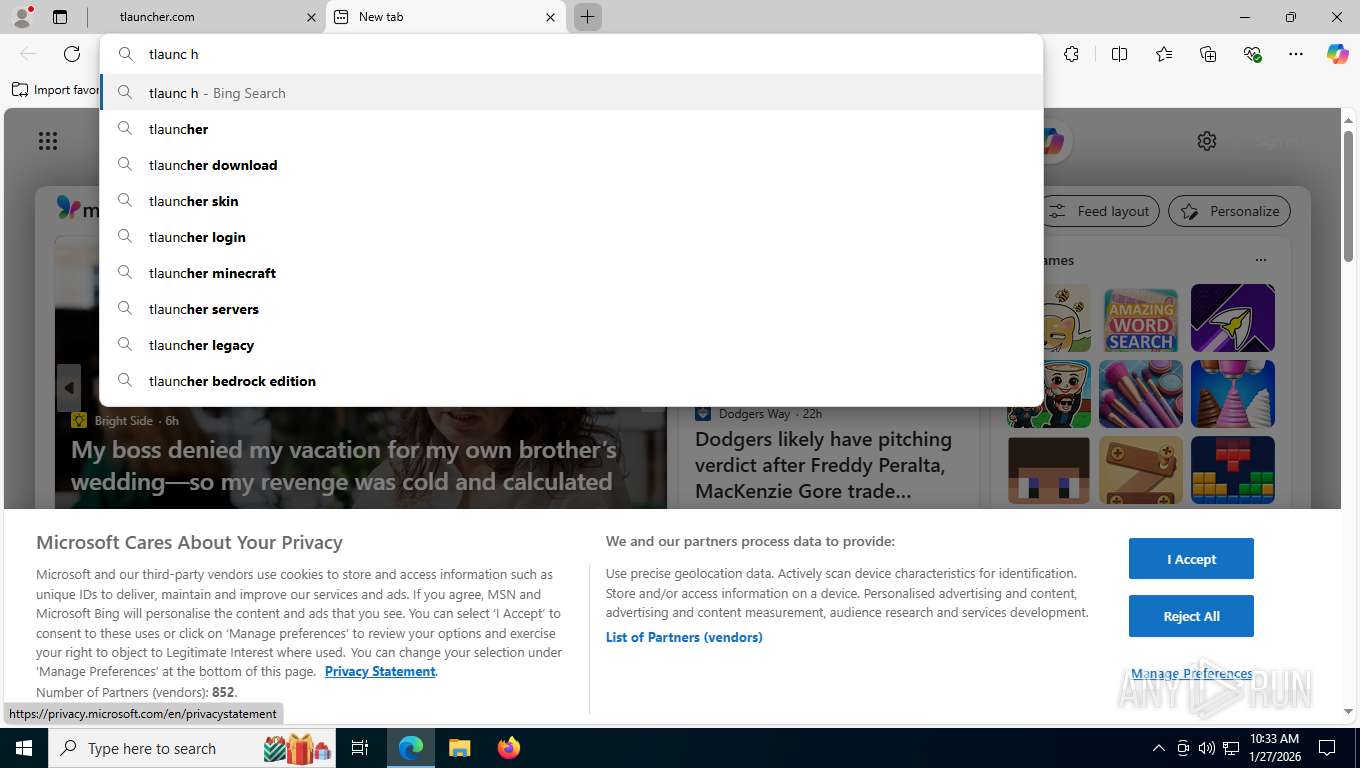Open the apps grid launcher icon
The width and height of the screenshot is (1360, 768).
point(47,141)
